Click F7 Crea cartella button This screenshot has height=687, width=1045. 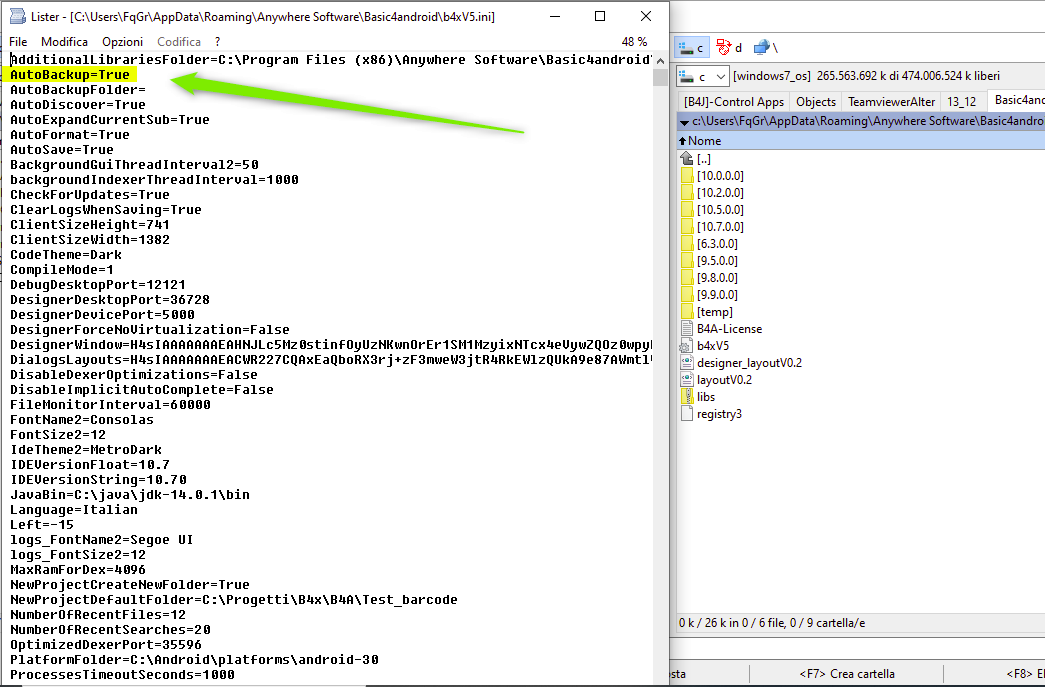[847, 674]
